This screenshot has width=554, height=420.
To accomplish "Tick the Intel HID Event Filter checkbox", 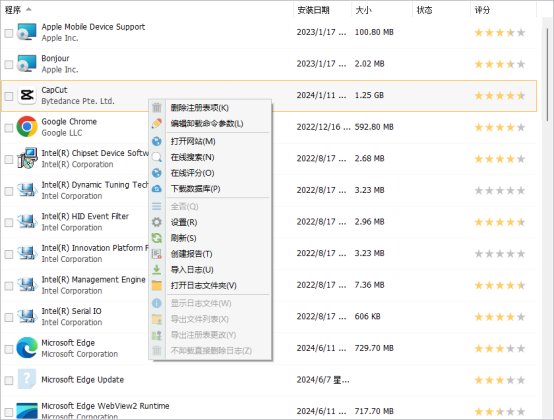I will pos(9,223).
